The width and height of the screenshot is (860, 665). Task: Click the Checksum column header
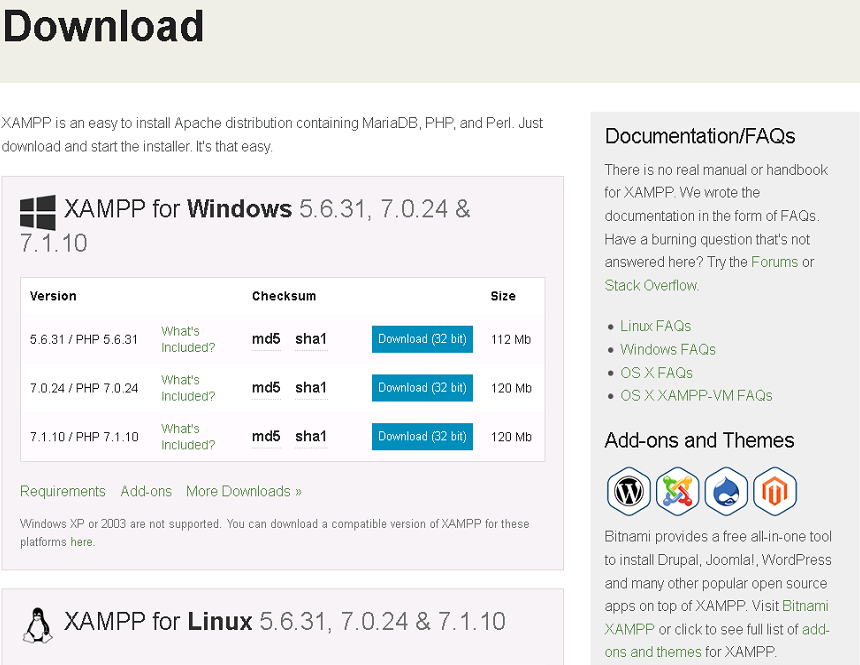(284, 296)
